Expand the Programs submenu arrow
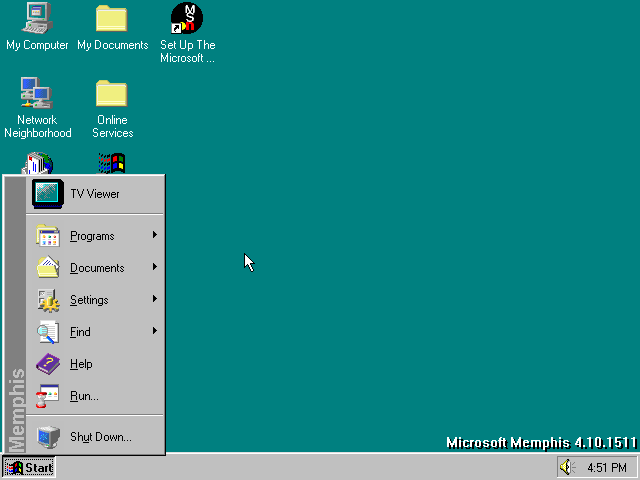This screenshot has width=640, height=480. pyautogui.click(x=155, y=235)
